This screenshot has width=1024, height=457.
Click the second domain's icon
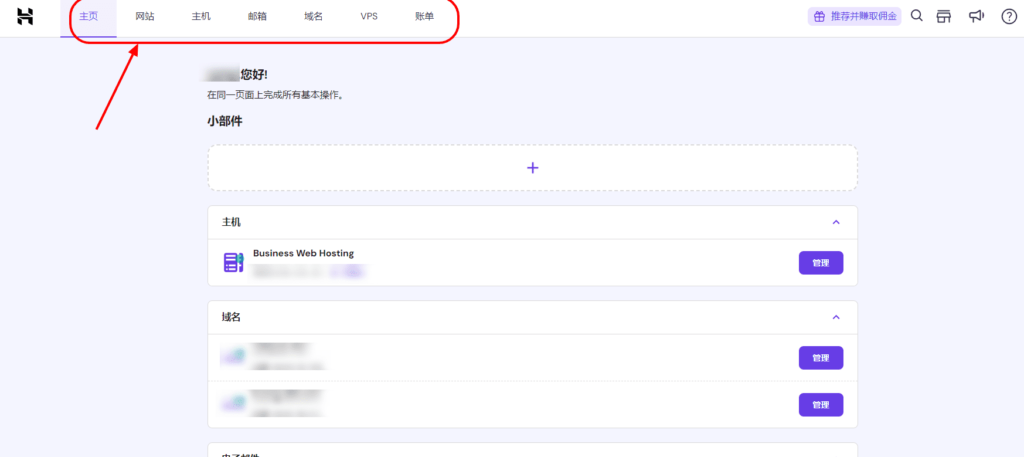click(x=233, y=404)
